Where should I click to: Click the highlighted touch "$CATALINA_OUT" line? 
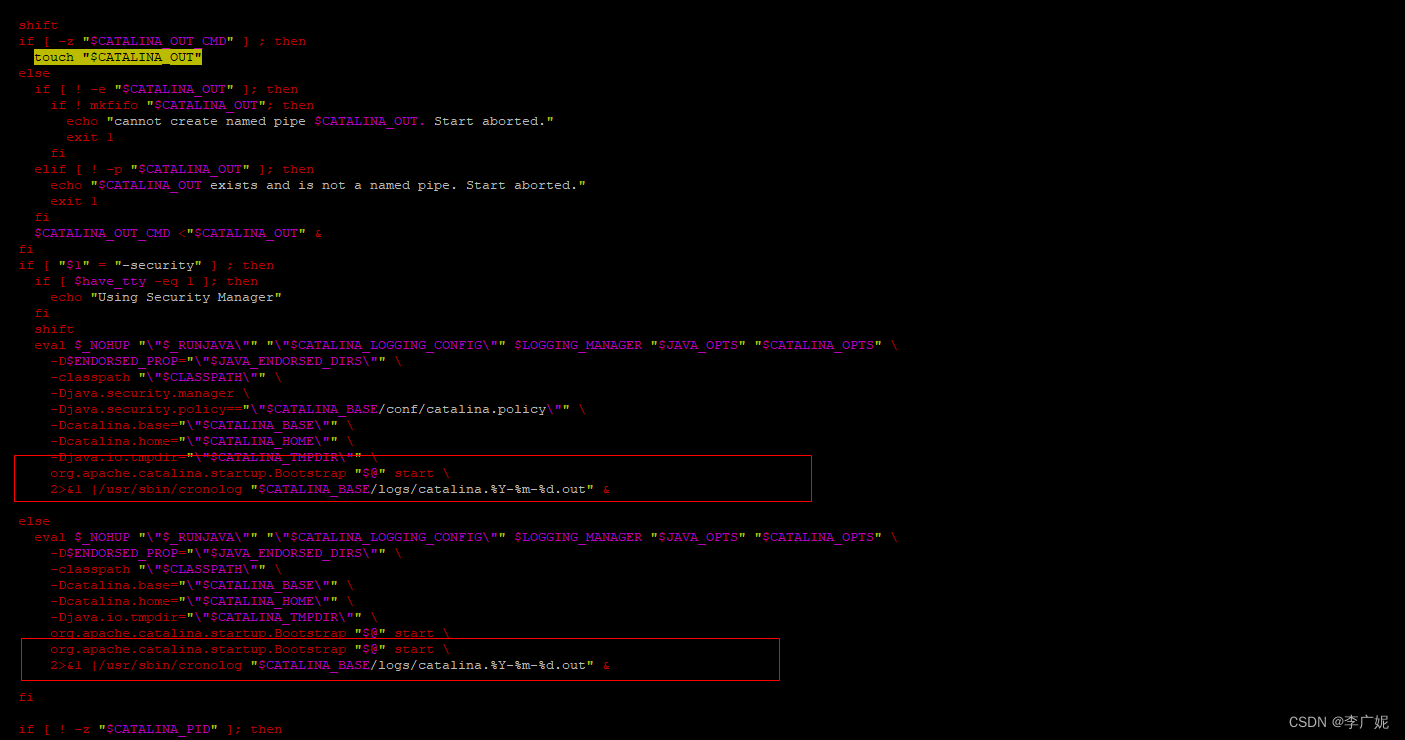click(x=118, y=57)
